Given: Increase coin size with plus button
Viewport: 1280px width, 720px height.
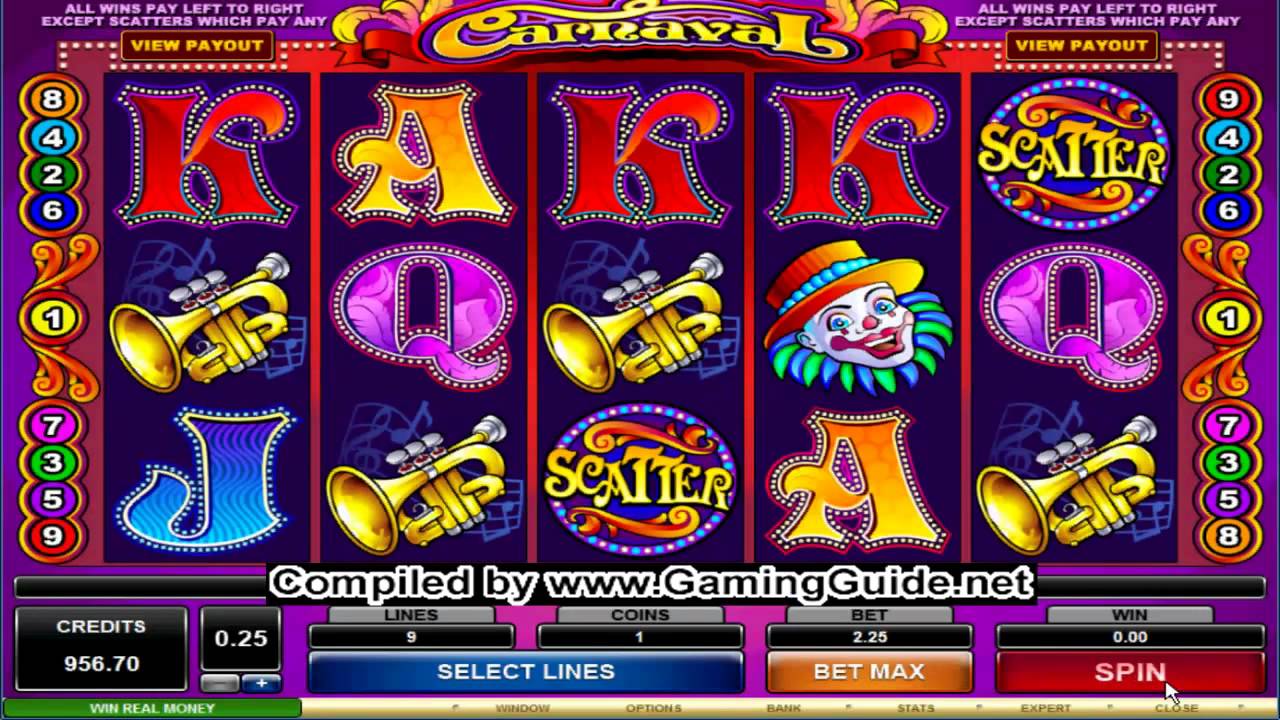Looking at the screenshot, I should [262, 684].
